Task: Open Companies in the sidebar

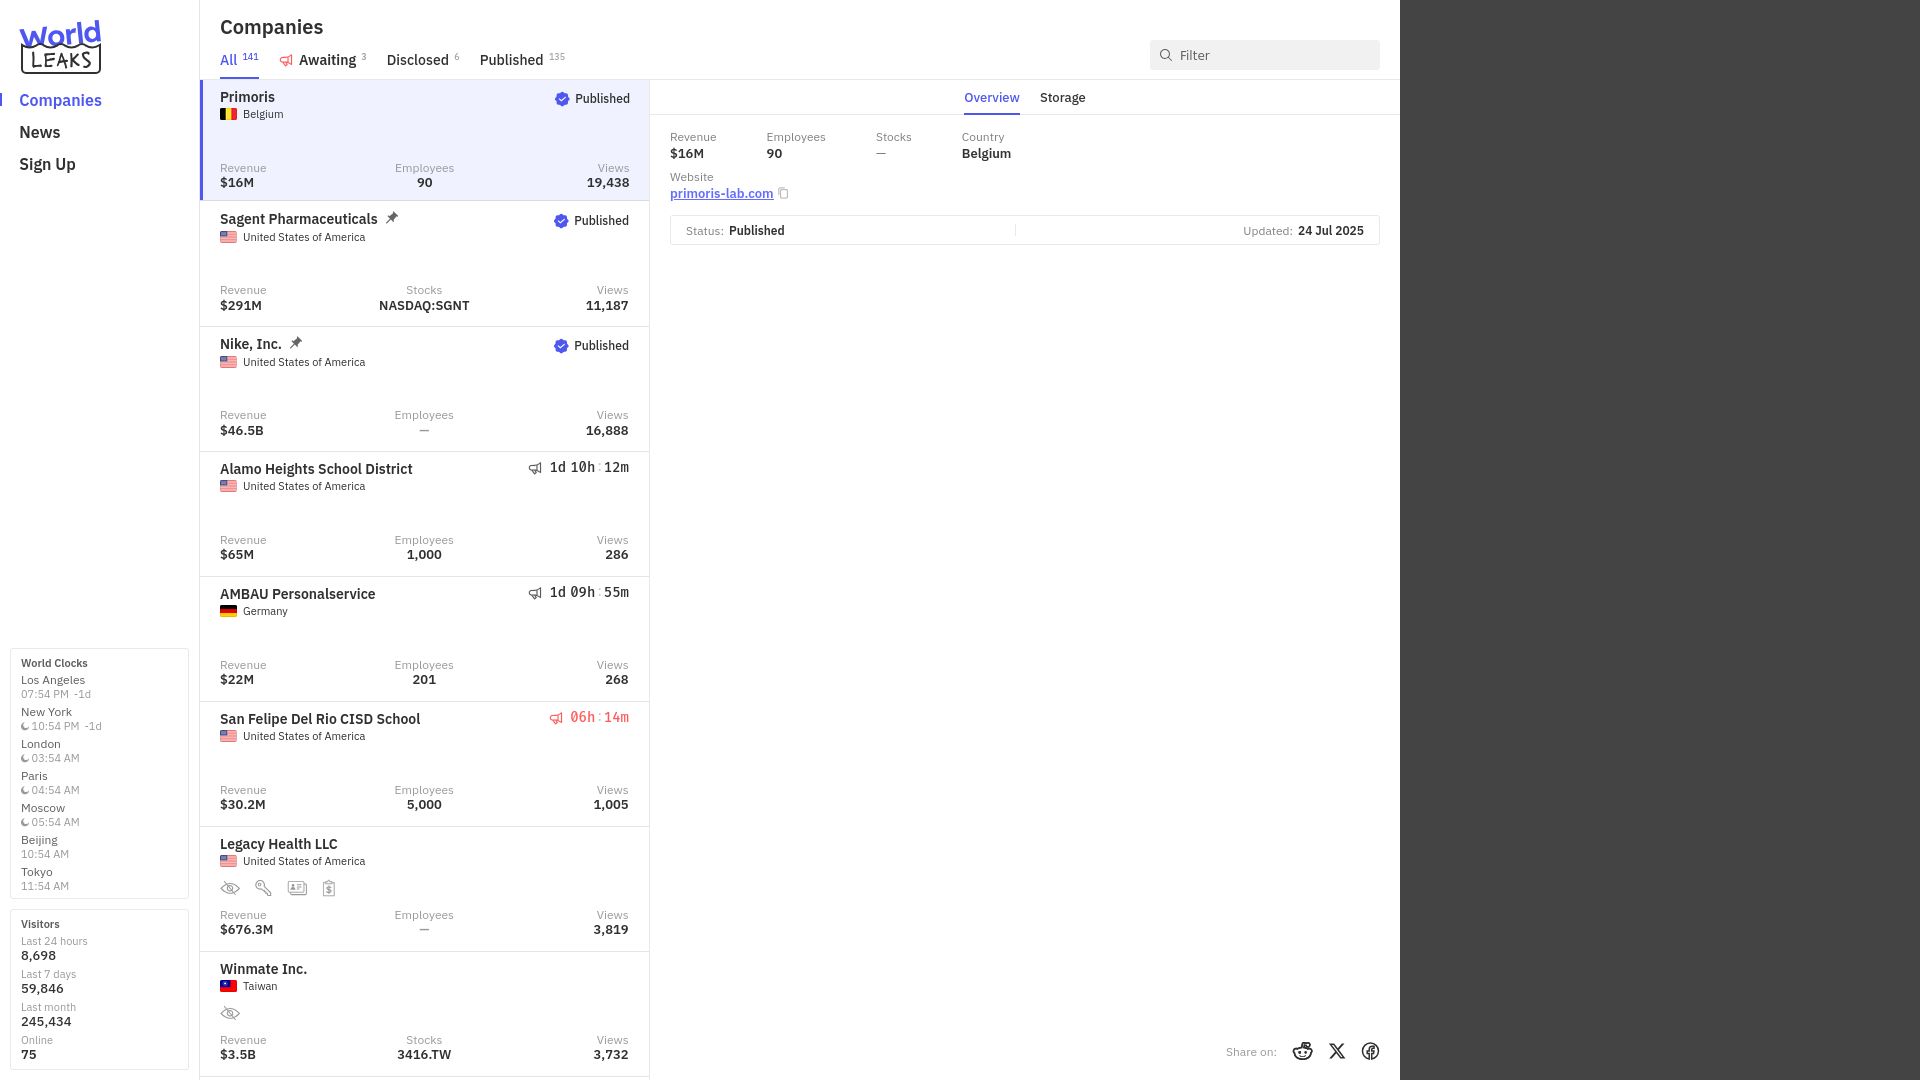Action: [x=60, y=100]
